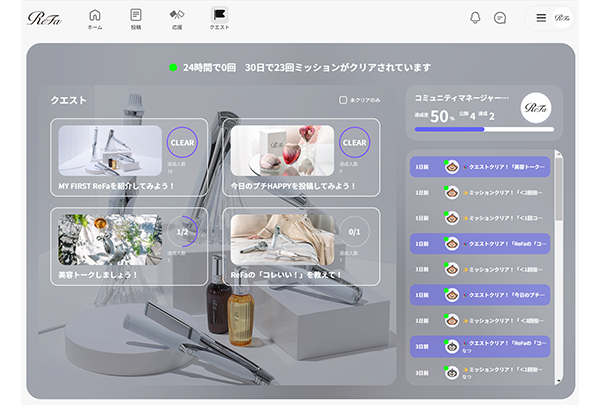Open quest title MY FIRST ReFaを紹介してみよう！
This screenshot has height=405, width=600.
[116, 186]
